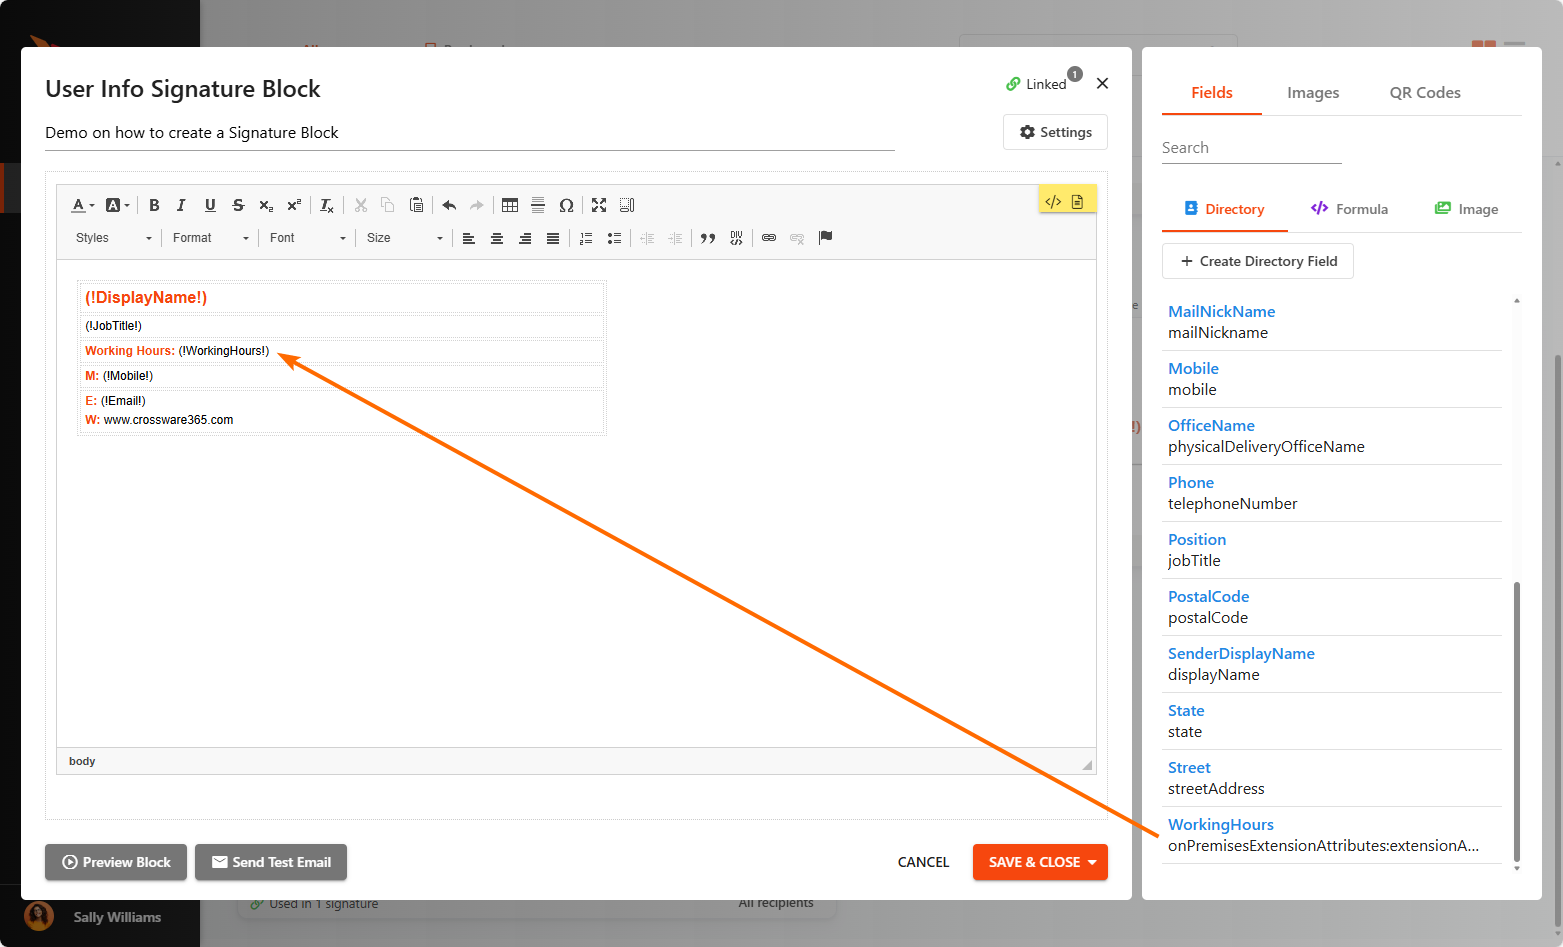Open the Styles dropdown
Screen dimensions: 1563x947
coord(113,238)
